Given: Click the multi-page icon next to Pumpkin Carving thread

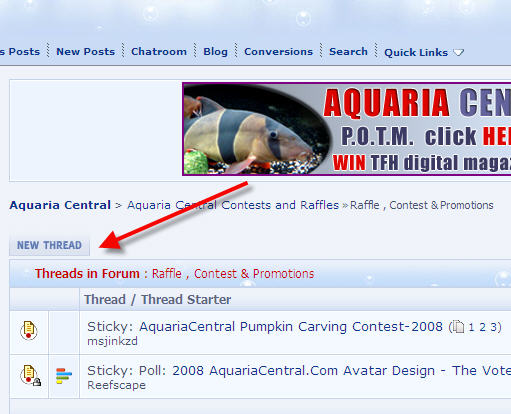Looking at the screenshot, I should pos(458,327).
